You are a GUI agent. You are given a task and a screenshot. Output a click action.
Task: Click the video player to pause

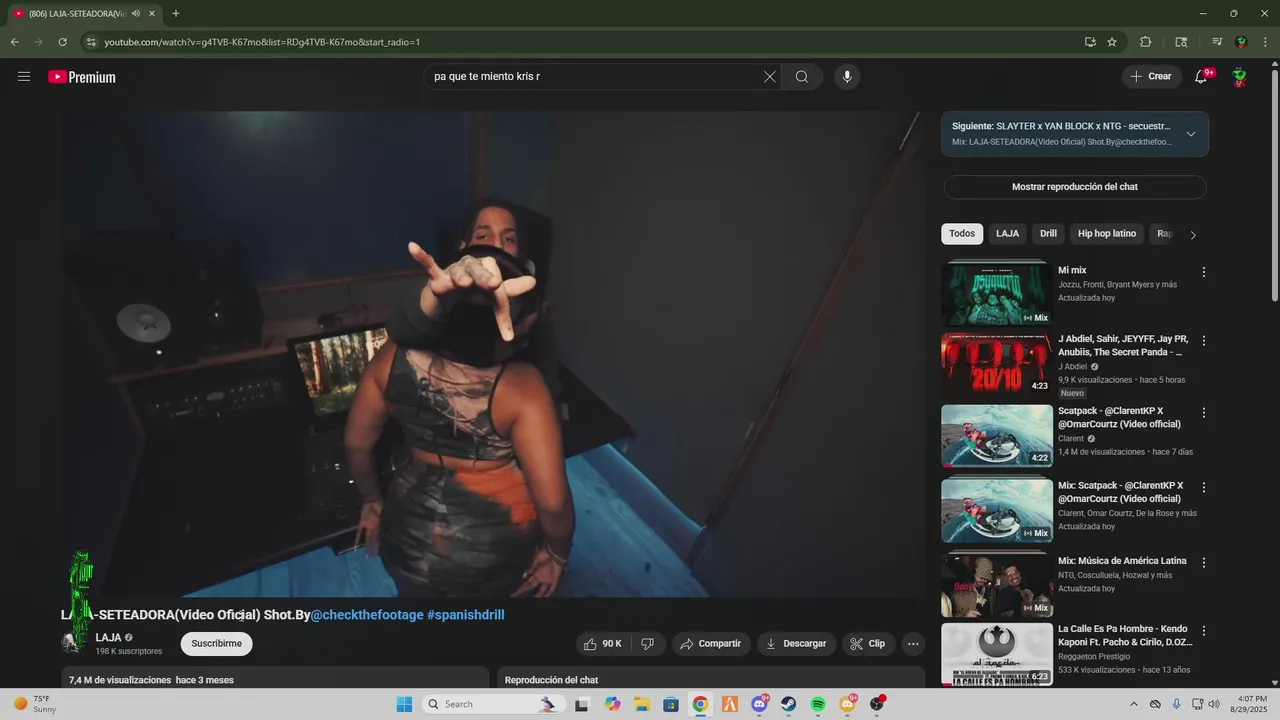click(493, 354)
